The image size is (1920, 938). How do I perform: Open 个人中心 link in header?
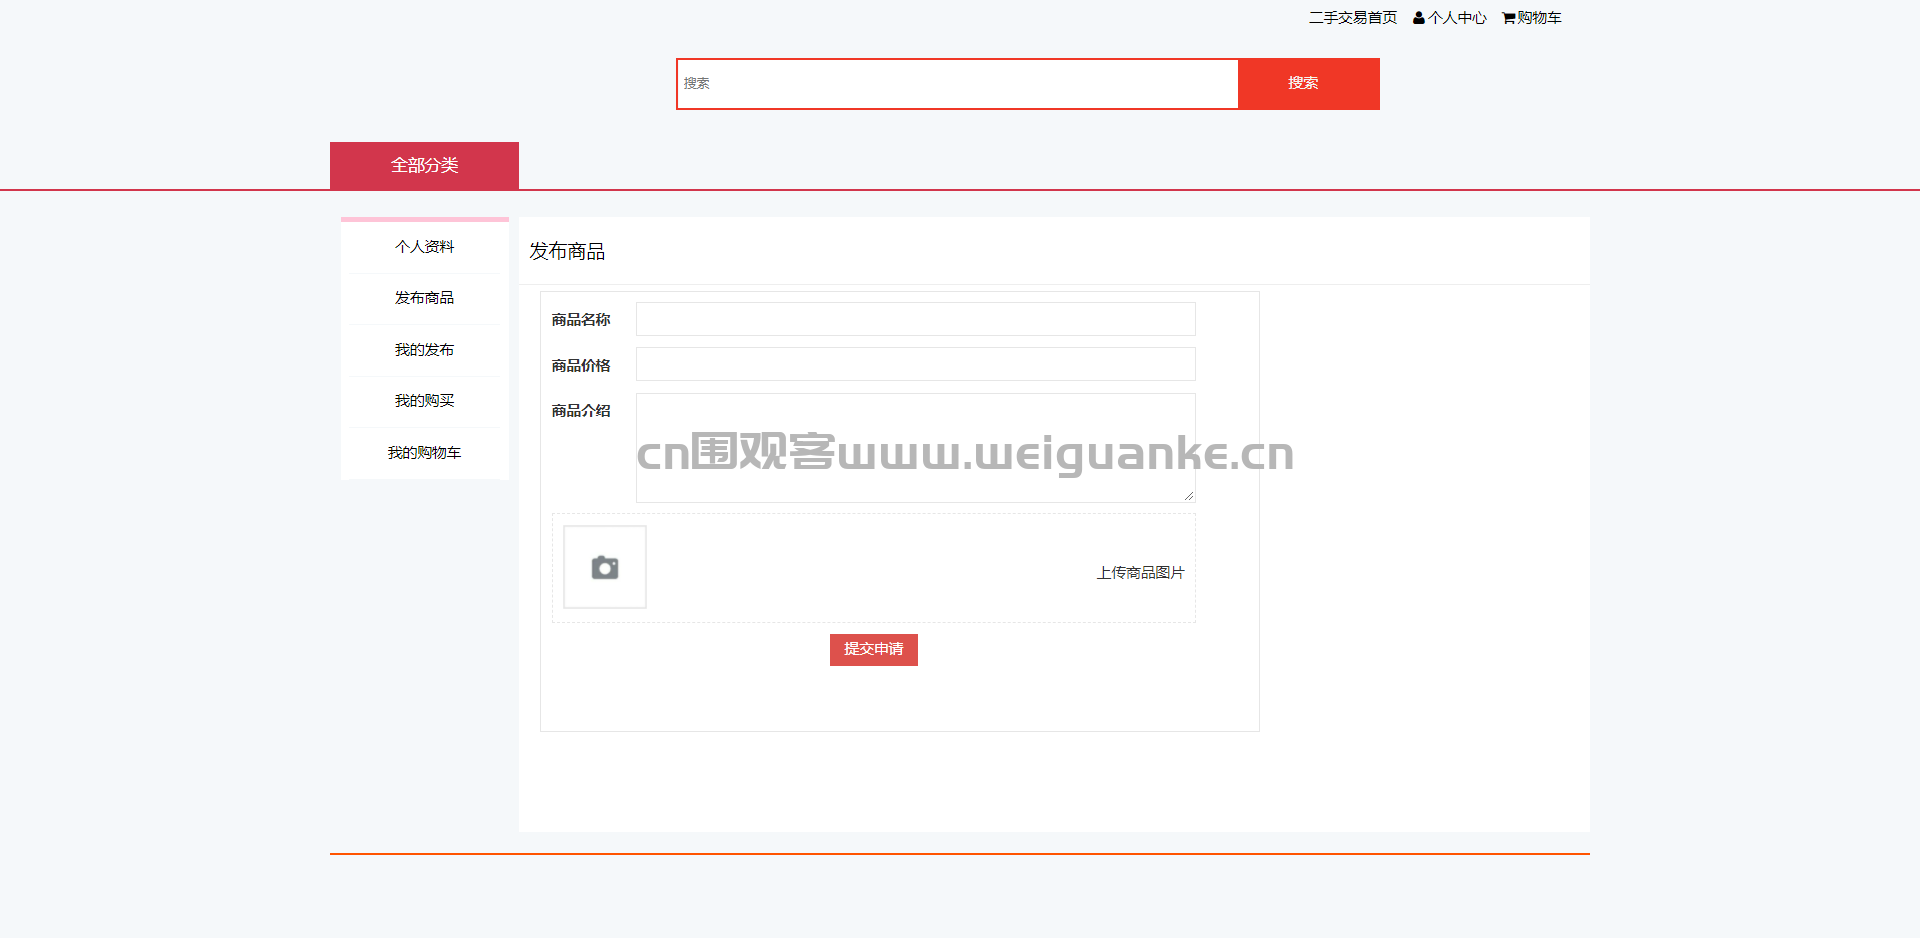1457,18
